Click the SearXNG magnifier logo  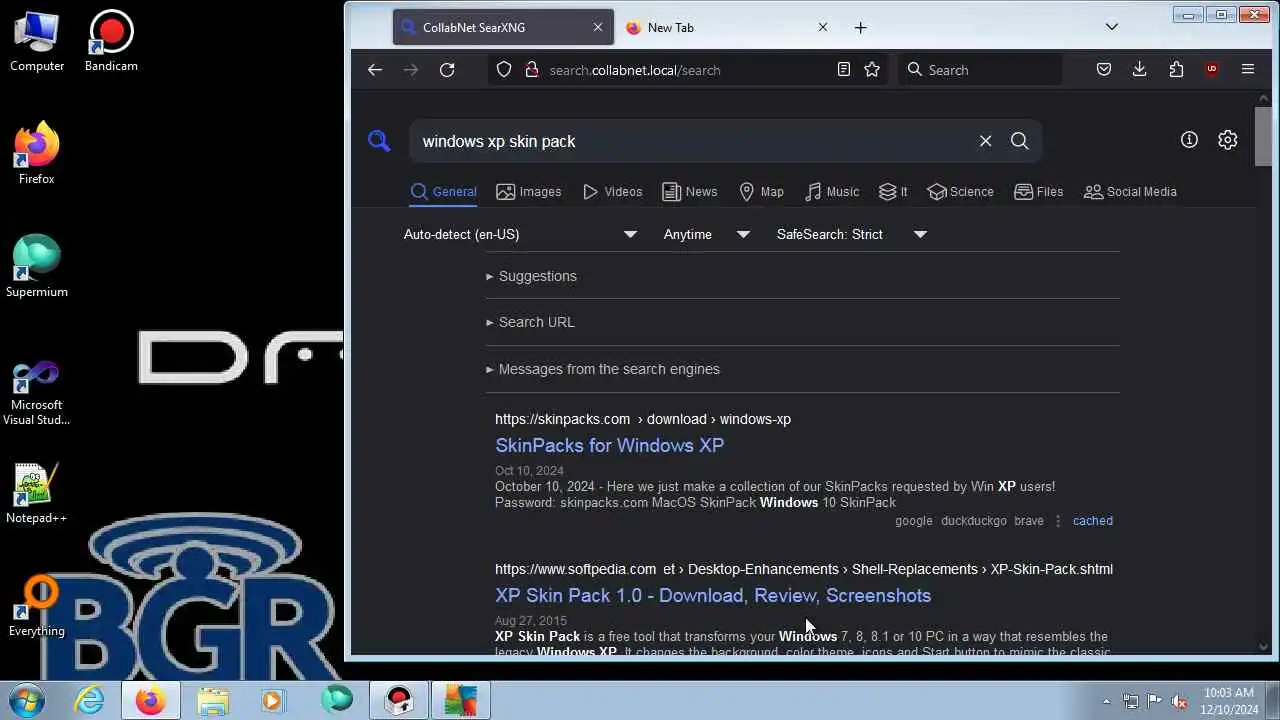379,141
